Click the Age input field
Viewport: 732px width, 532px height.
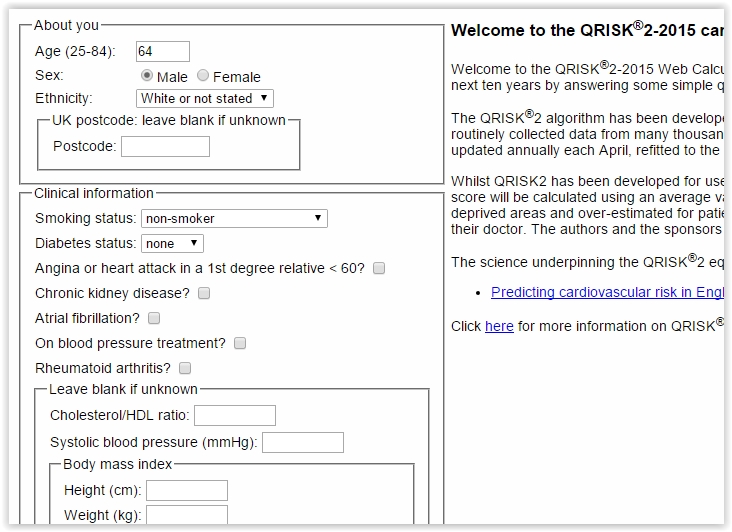pos(163,51)
